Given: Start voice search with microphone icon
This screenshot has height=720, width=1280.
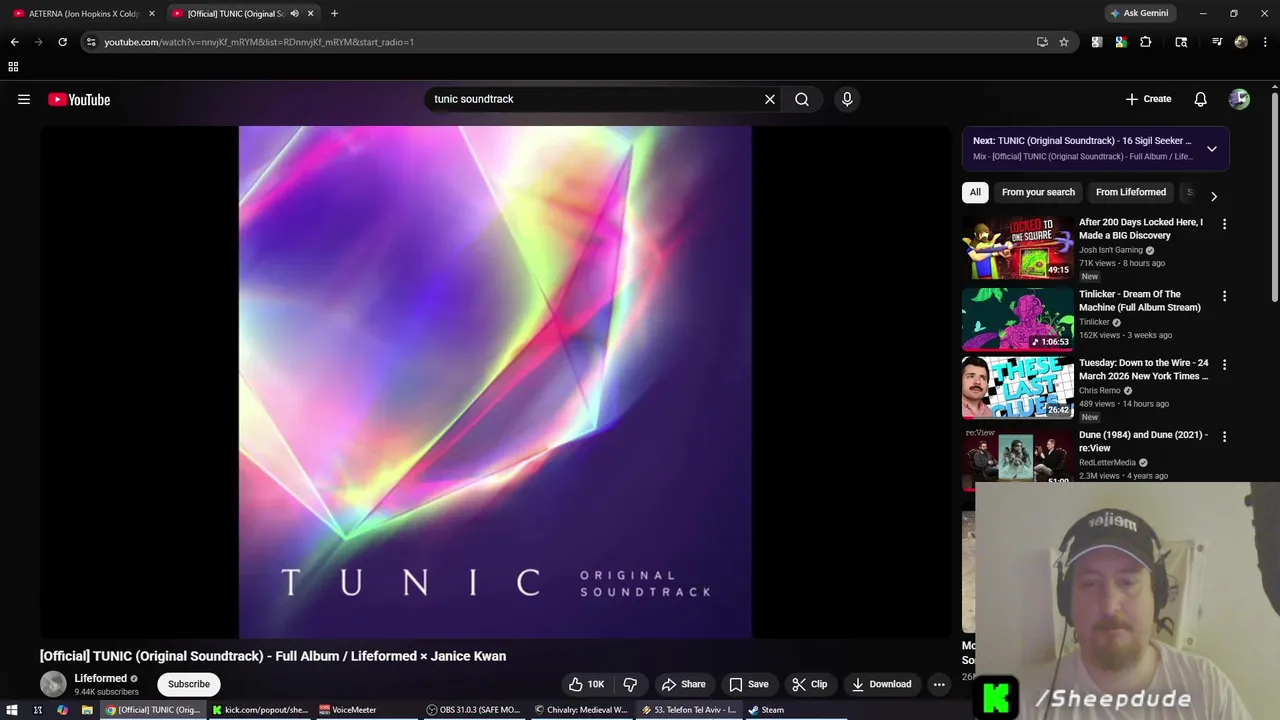Looking at the screenshot, I should 847,99.
